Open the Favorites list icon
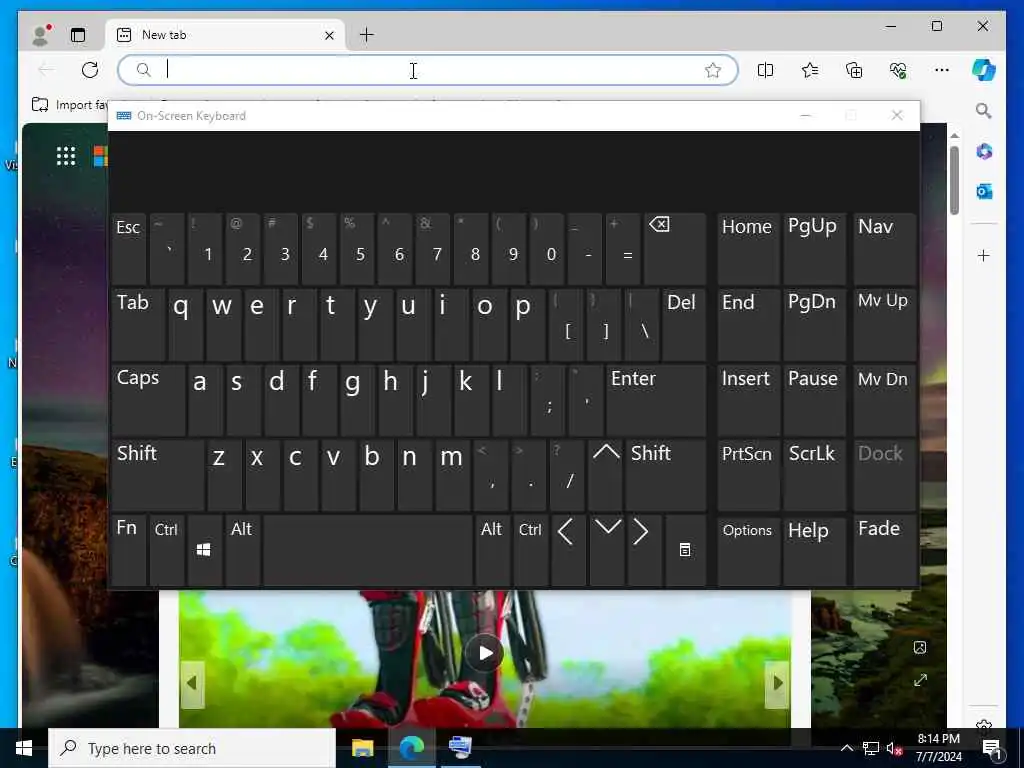 810,70
